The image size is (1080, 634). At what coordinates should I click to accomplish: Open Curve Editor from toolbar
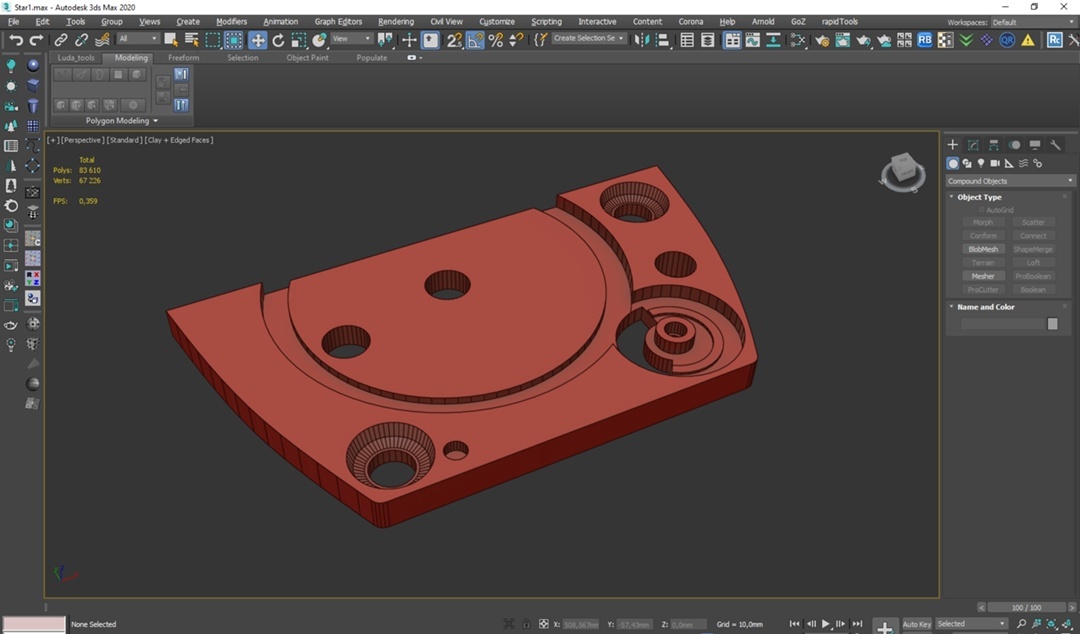pos(752,40)
